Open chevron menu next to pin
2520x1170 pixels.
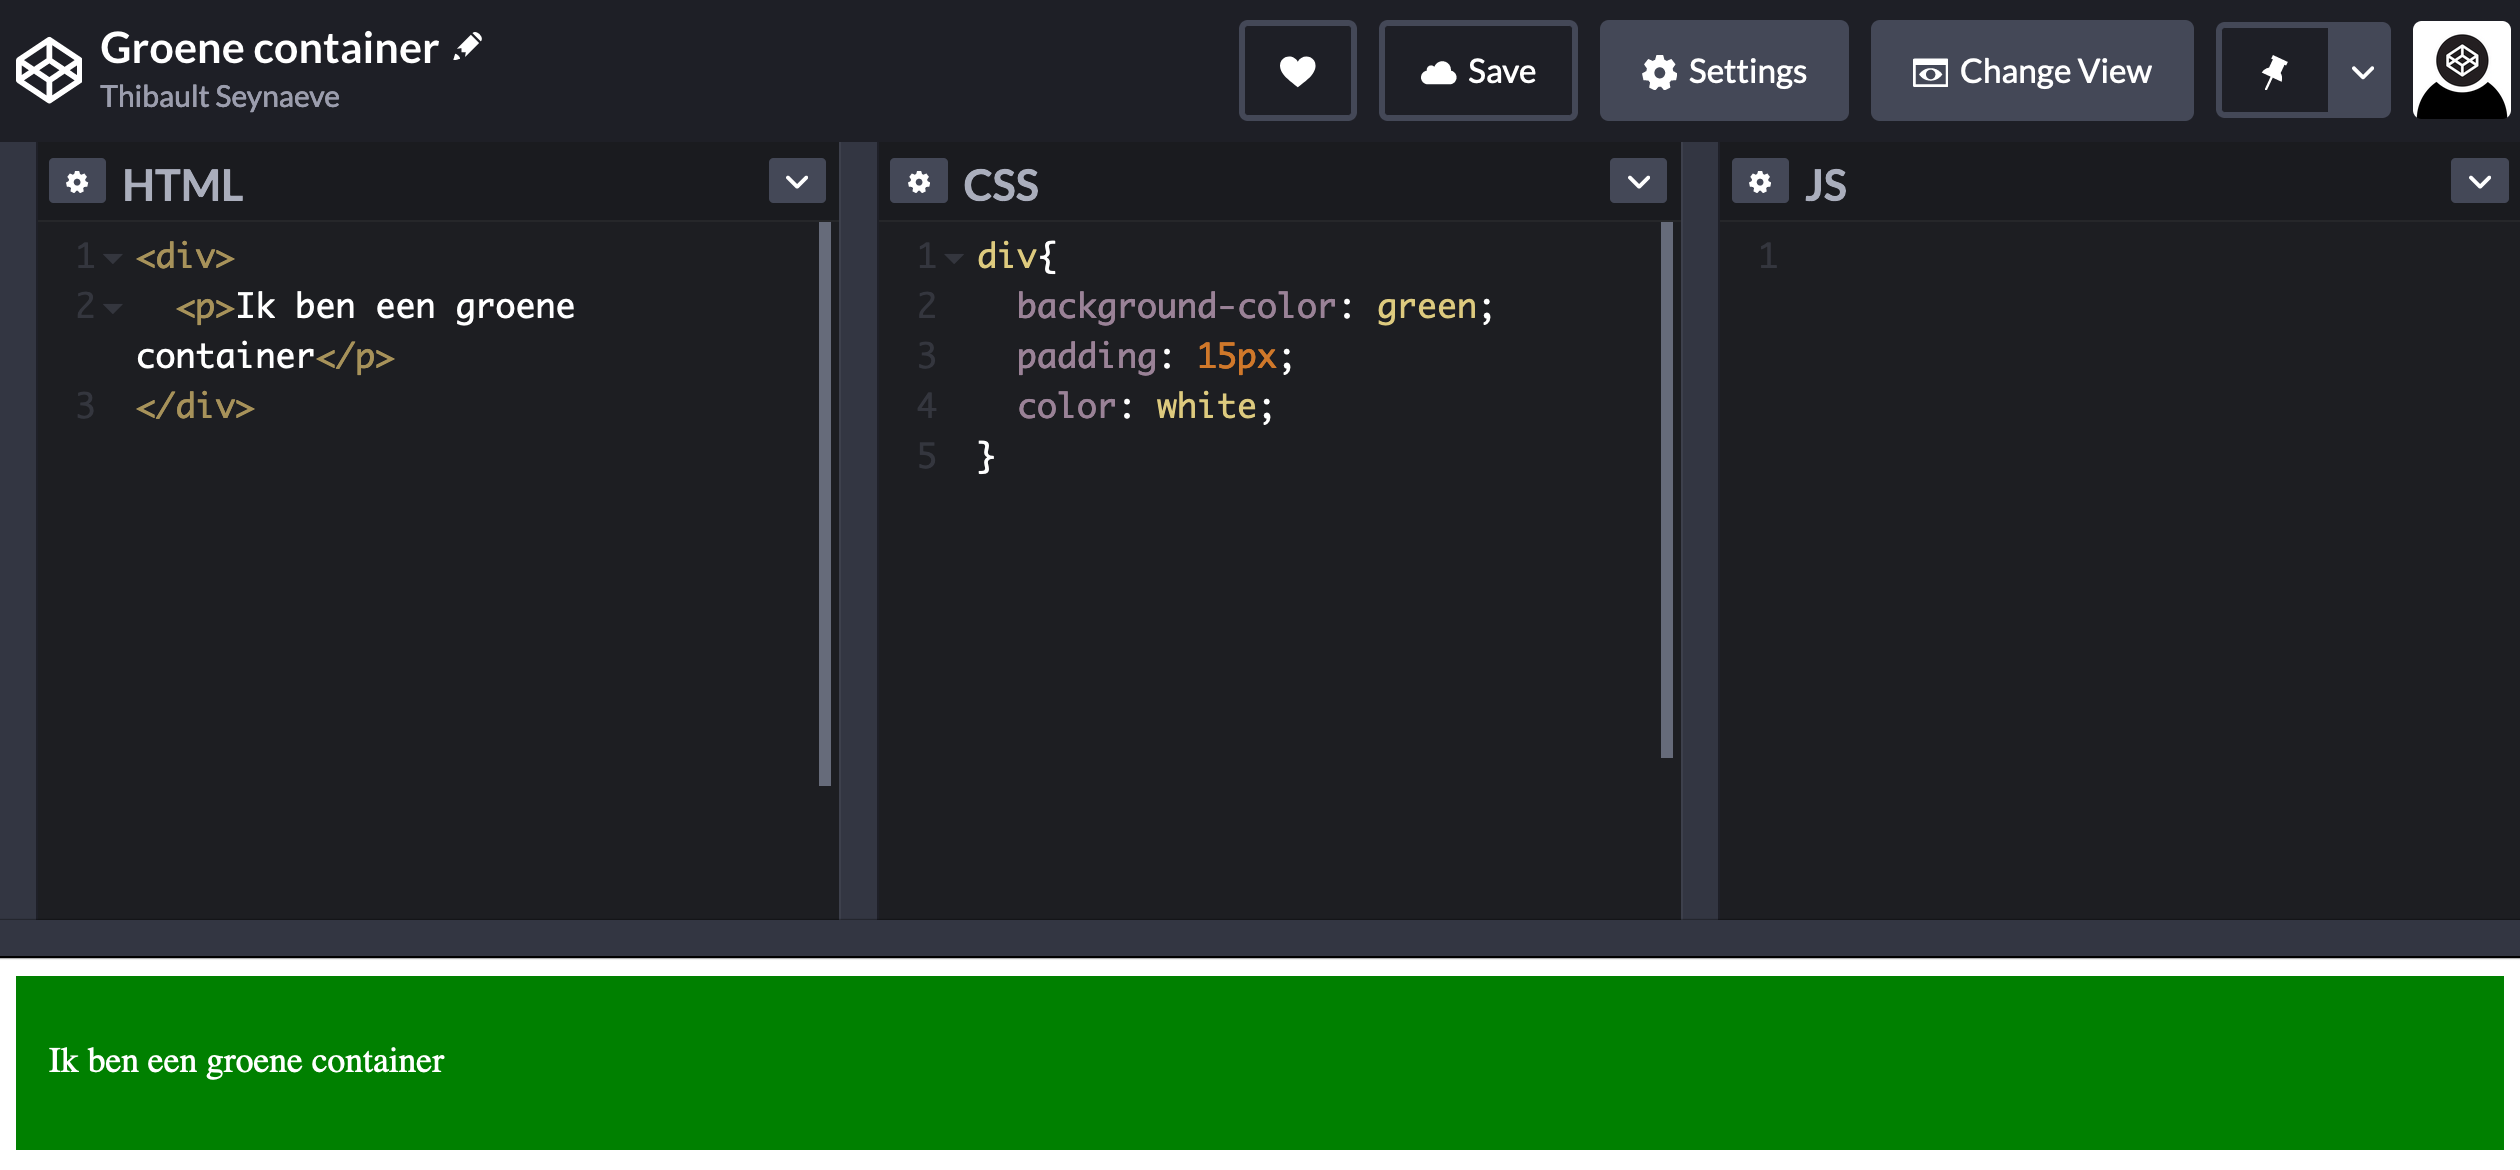2362,72
